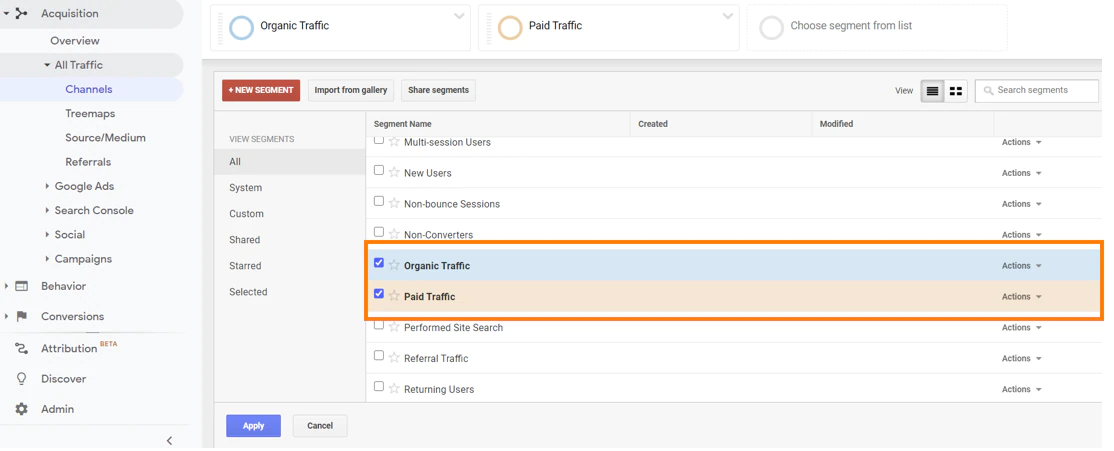This screenshot has width=1114, height=451.
Task: Expand the Search Console tree item
Action: 48,210
